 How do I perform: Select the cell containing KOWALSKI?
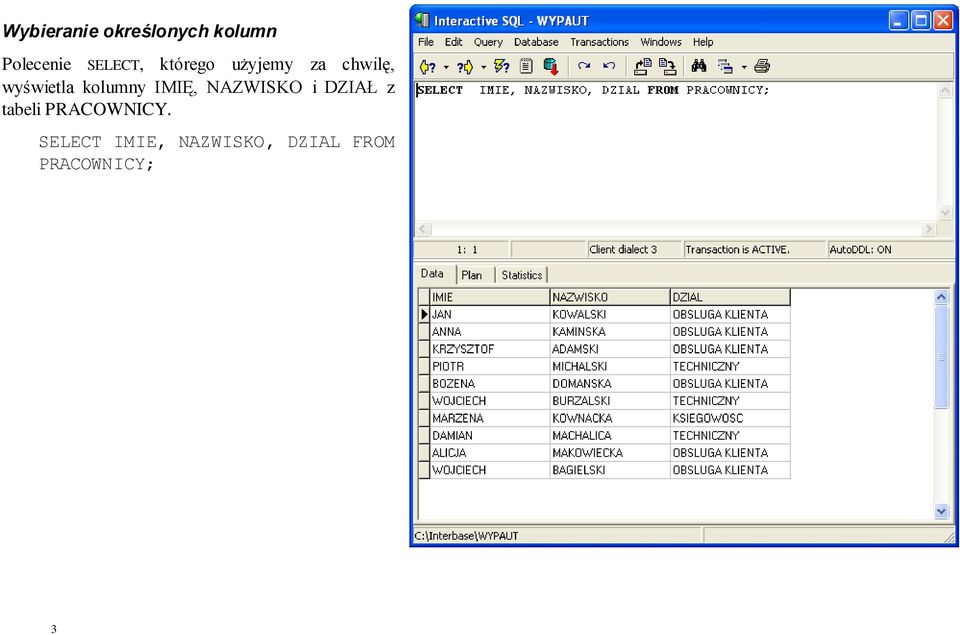[x=610, y=314]
